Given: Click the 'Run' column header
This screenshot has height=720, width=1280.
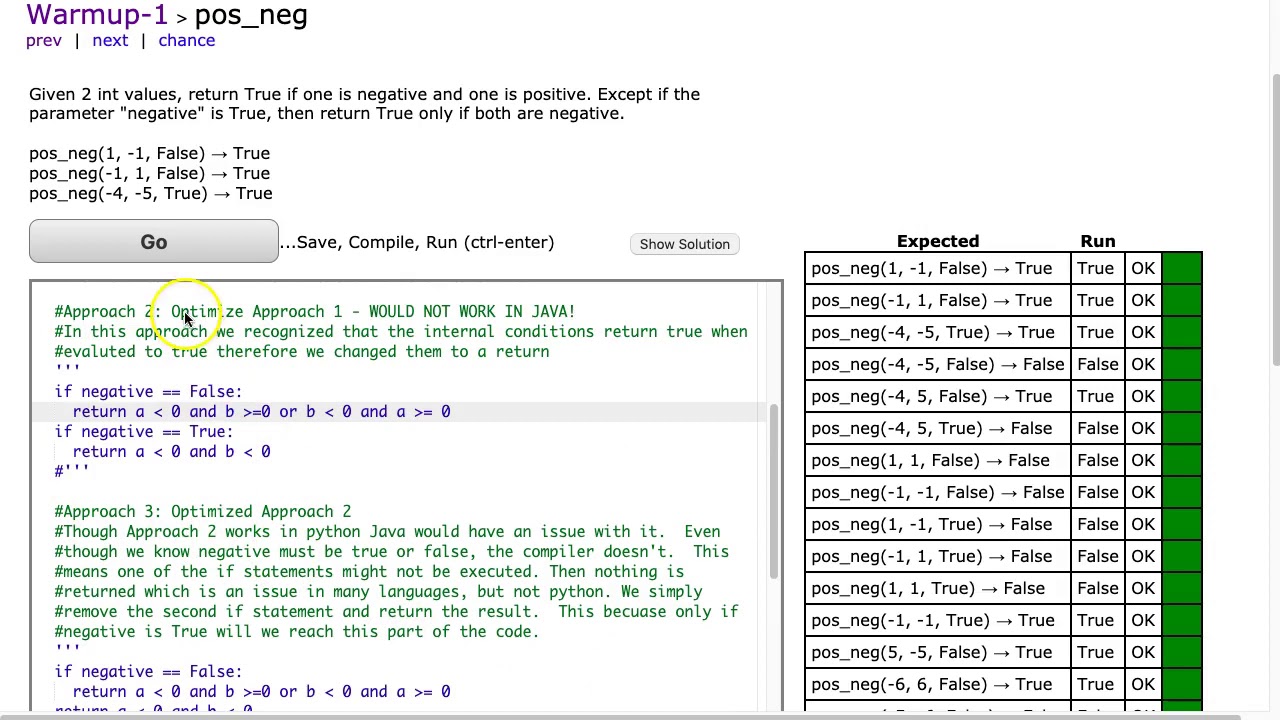Looking at the screenshot, I should [x=1097, y=241].
